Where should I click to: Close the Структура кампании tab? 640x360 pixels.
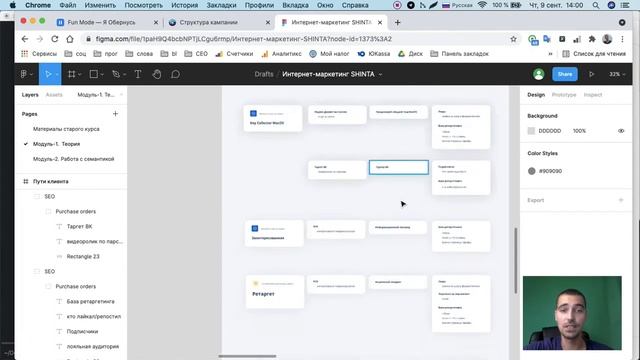point(268,22)
